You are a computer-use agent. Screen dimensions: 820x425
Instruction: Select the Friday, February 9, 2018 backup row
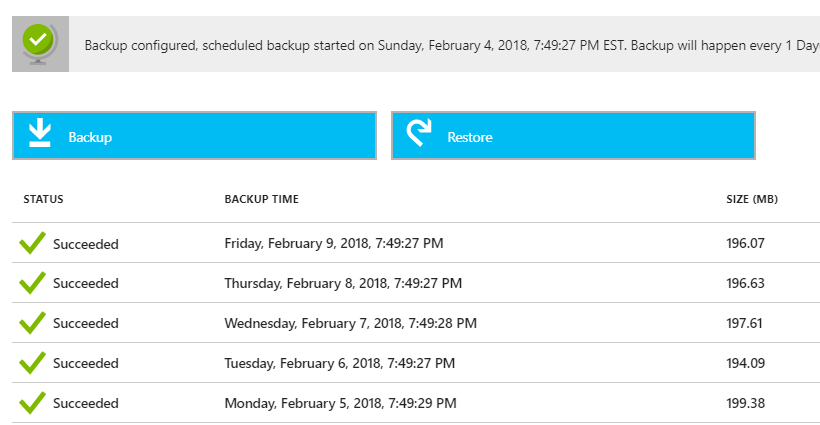[416, 243]
